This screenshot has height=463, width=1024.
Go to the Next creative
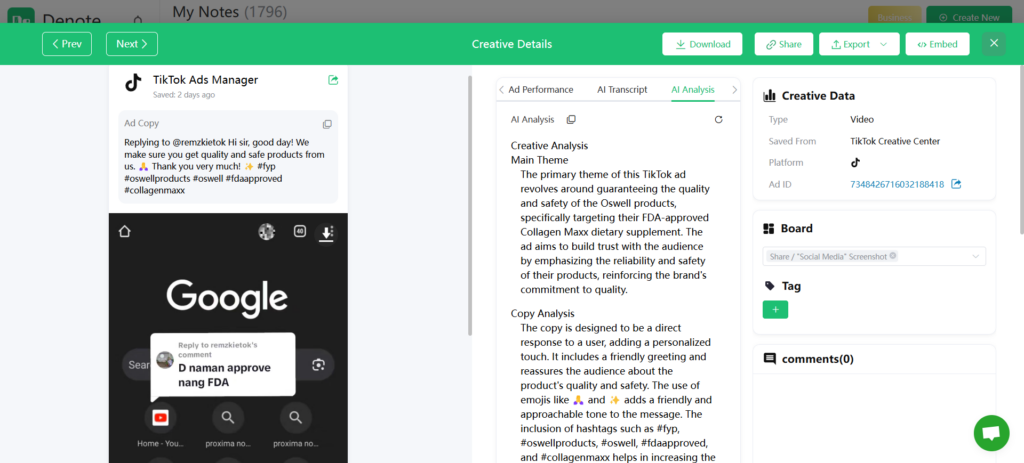coord(132,44)
